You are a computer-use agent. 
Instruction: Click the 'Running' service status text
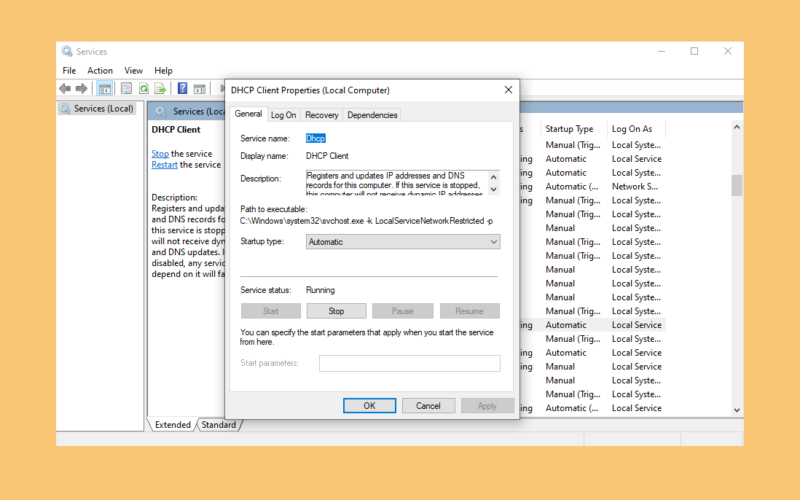click(x=320, y=290)
